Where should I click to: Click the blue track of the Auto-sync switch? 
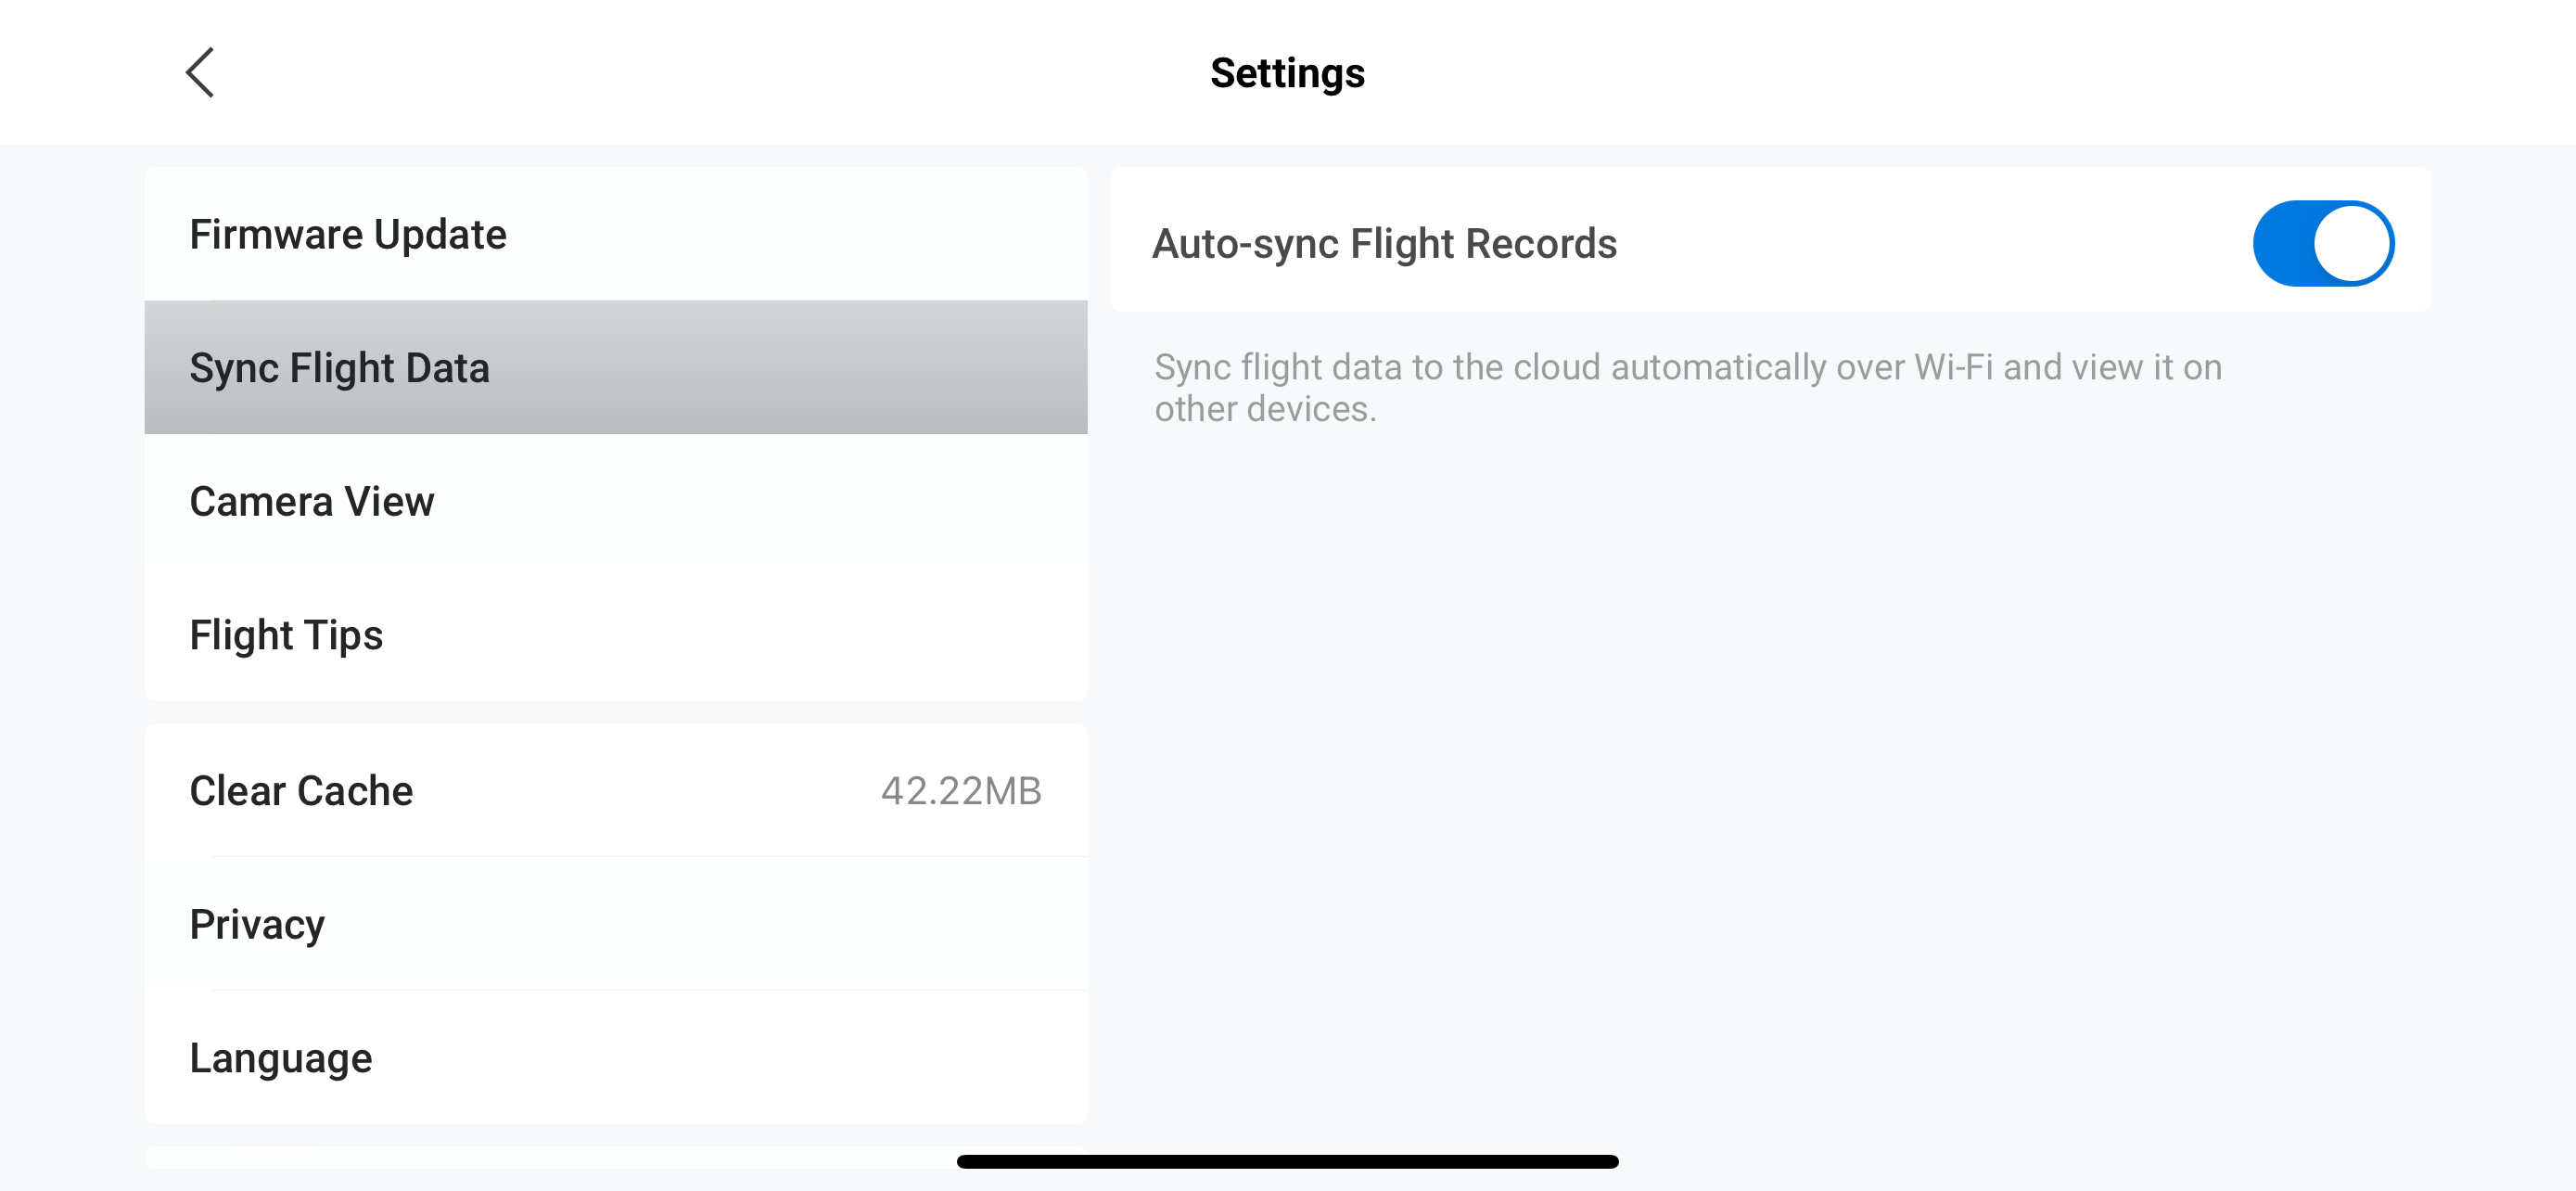click(x=2284, y=243)
